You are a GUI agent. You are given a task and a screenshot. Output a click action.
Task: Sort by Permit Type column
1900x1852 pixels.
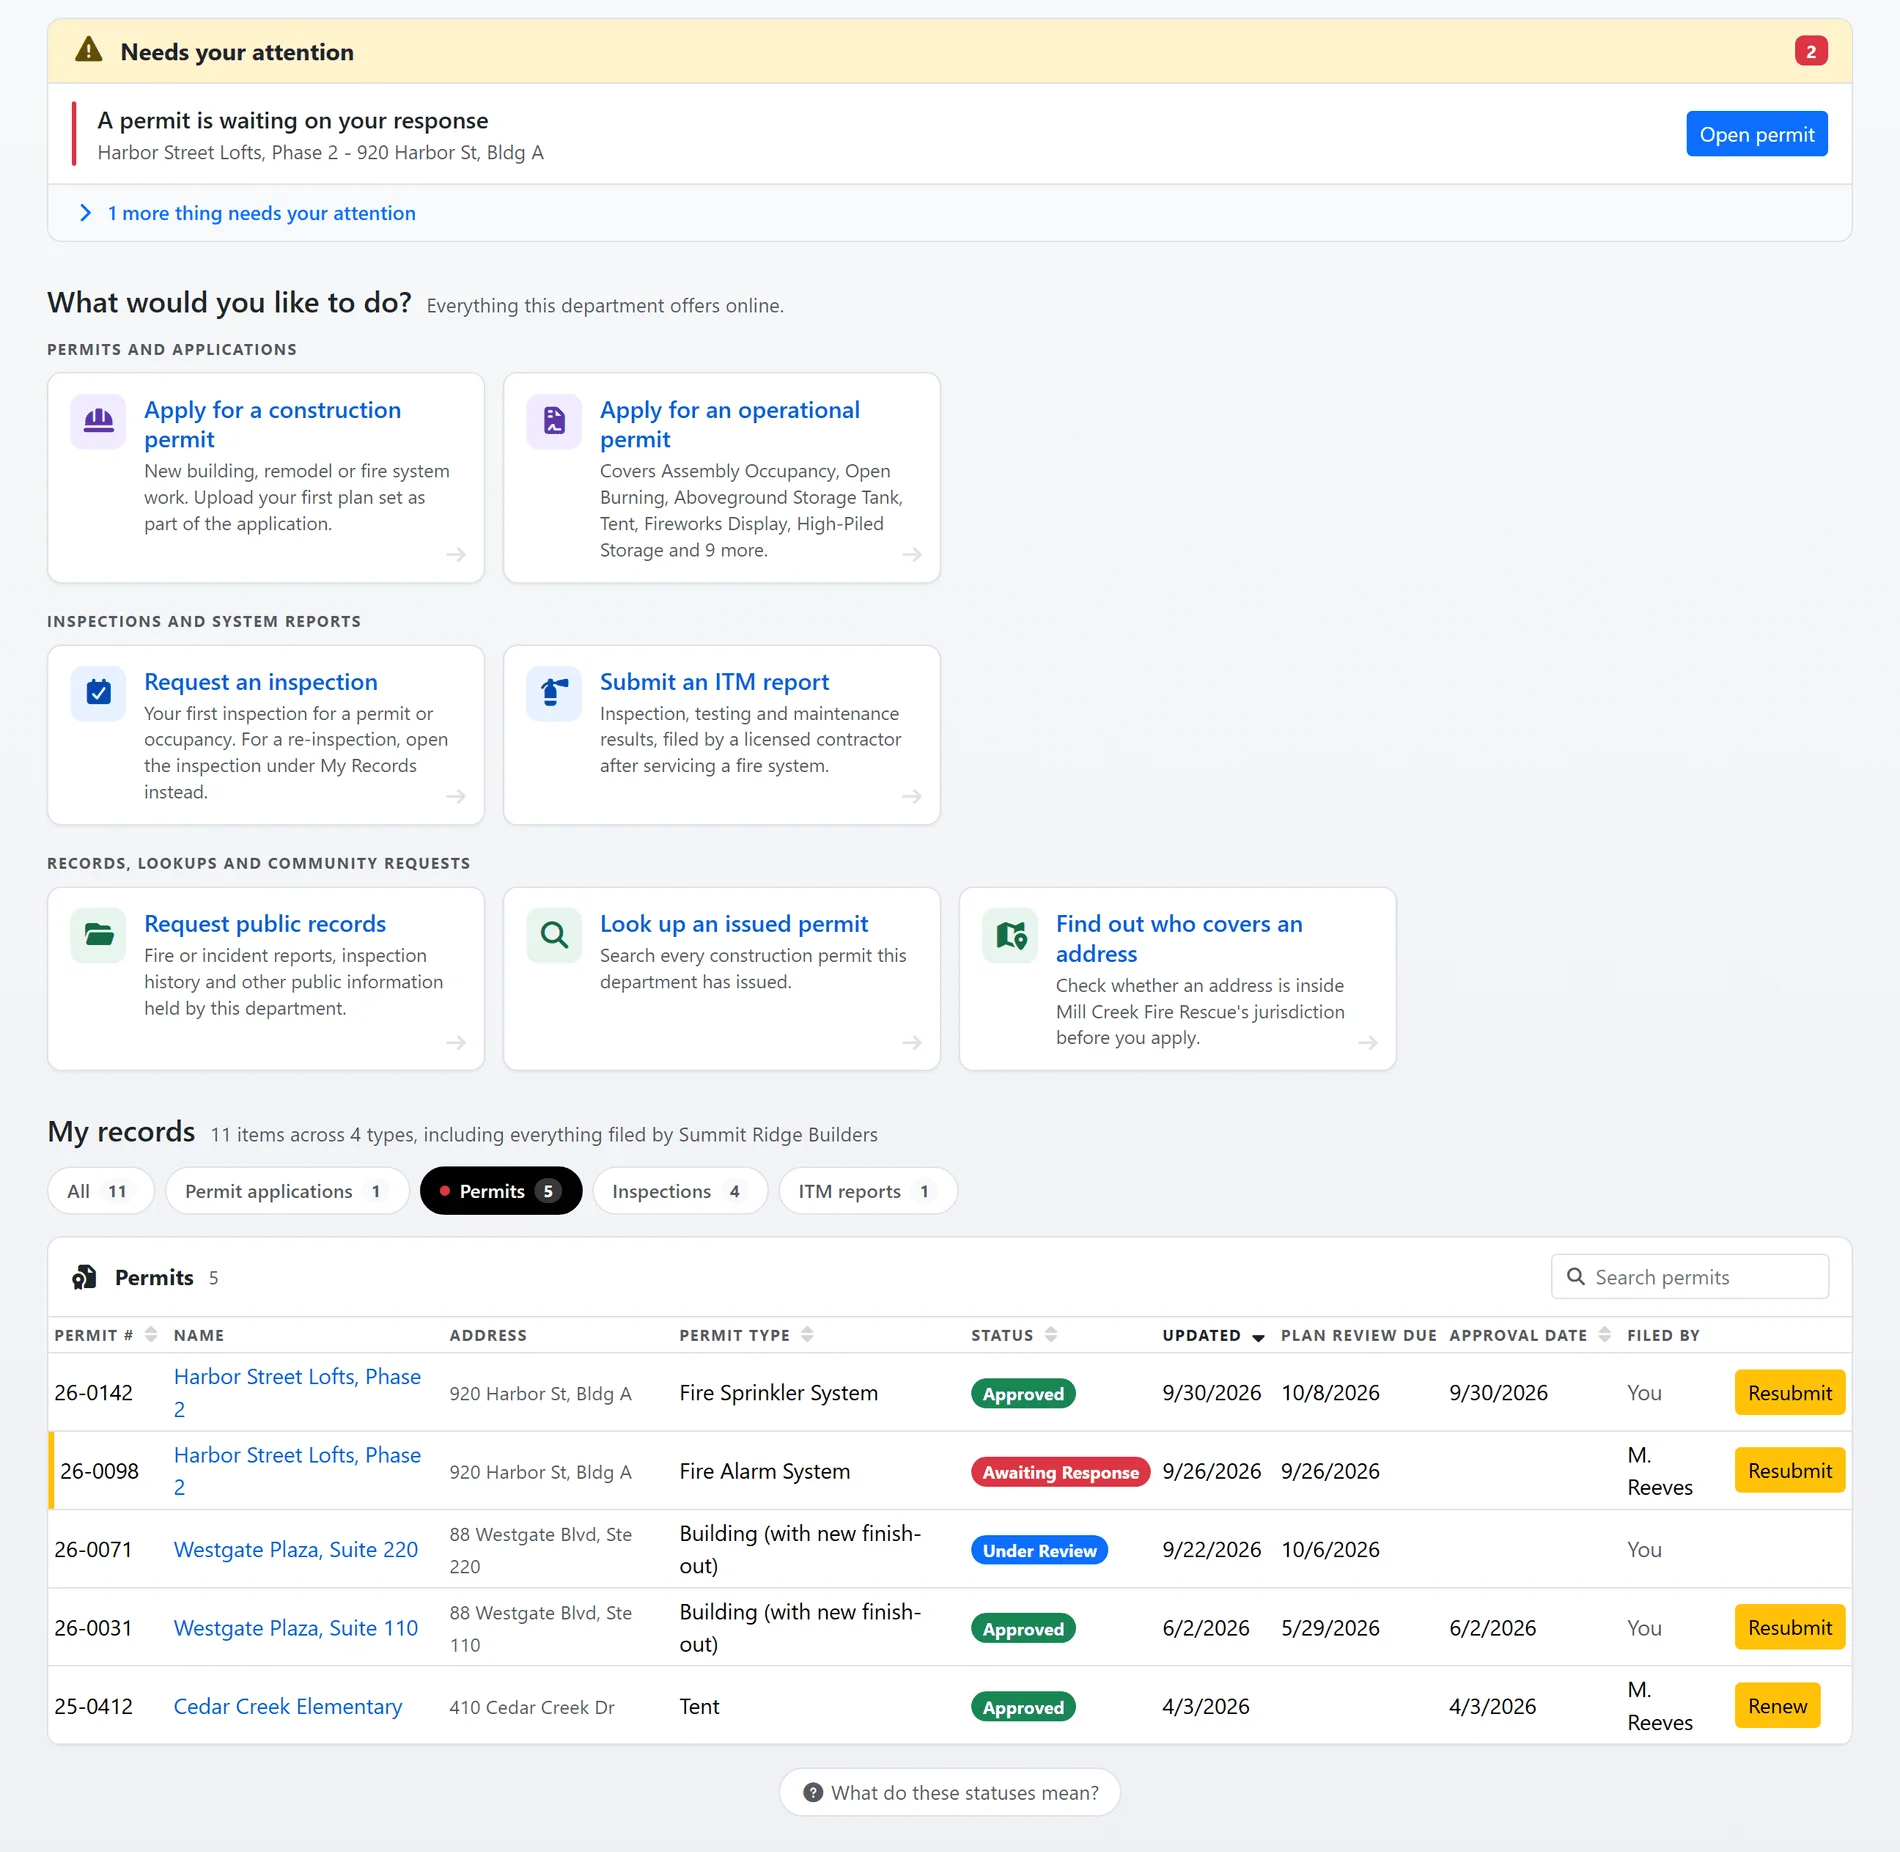(x=807, y=1335)
